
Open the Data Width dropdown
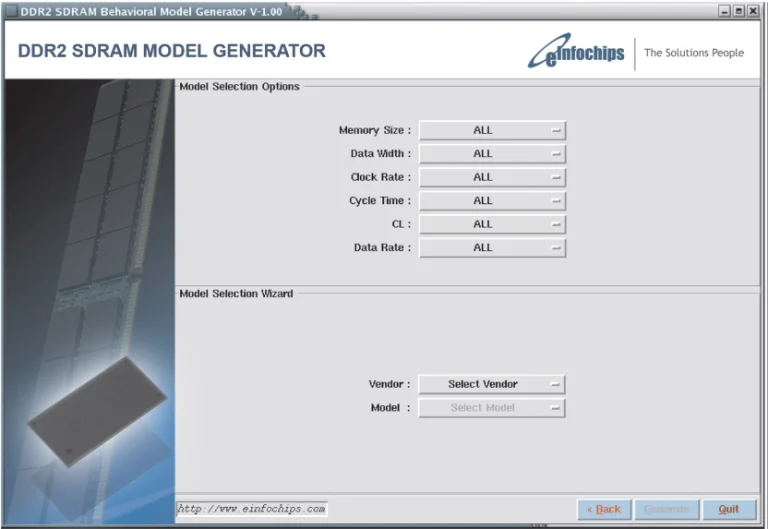[x=492, y=154]
